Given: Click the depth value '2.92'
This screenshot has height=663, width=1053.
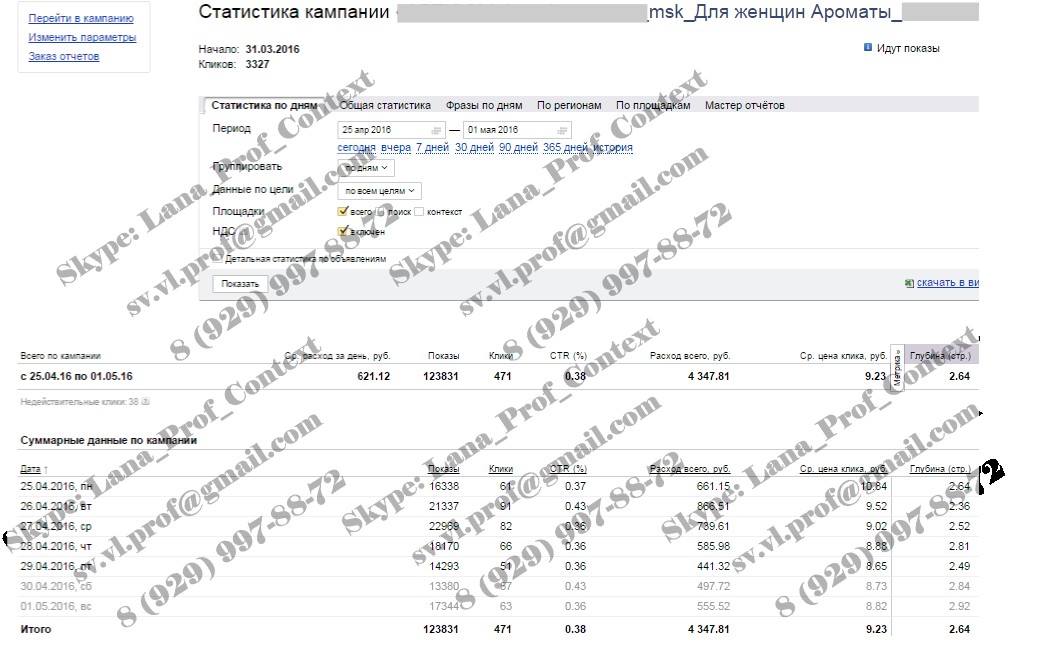Looking at the screenshot, I should pos(959,607).
